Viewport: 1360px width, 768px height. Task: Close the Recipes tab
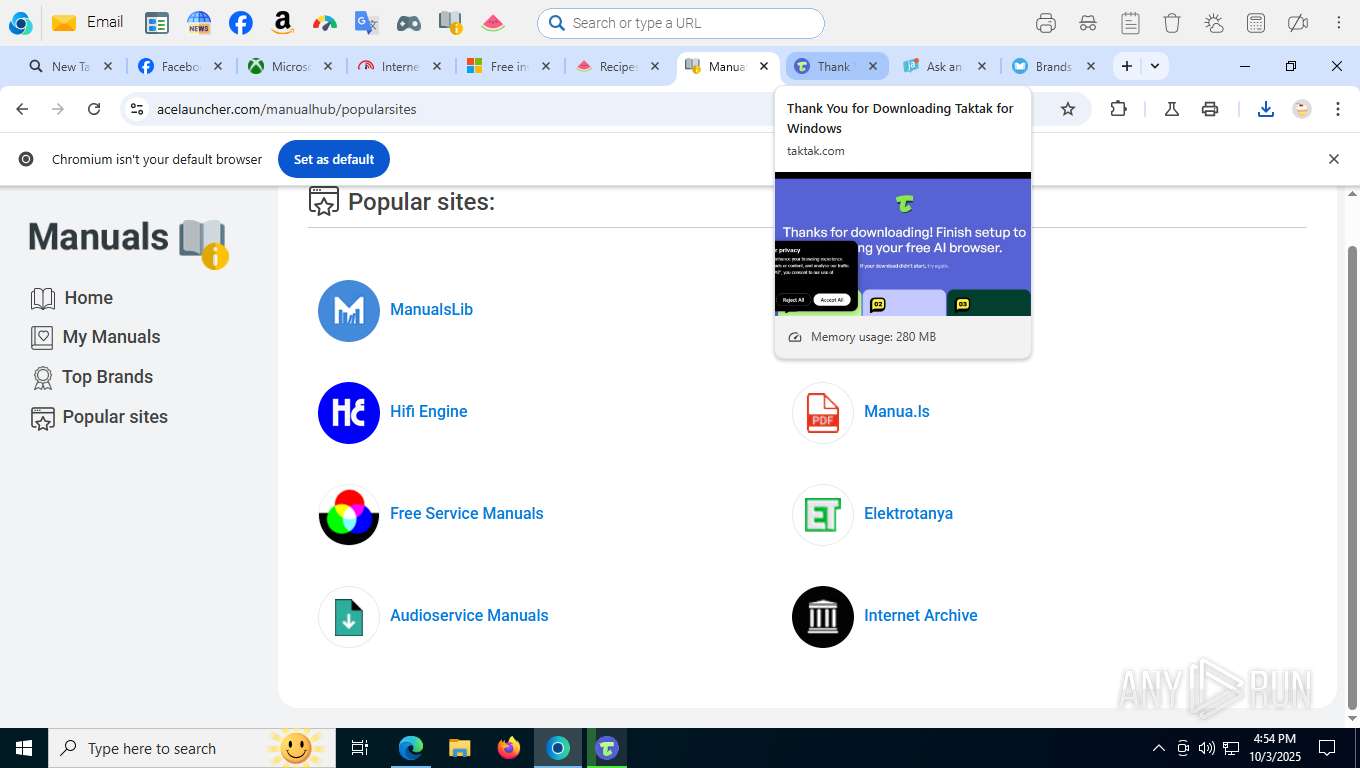(x=655, y=66)
